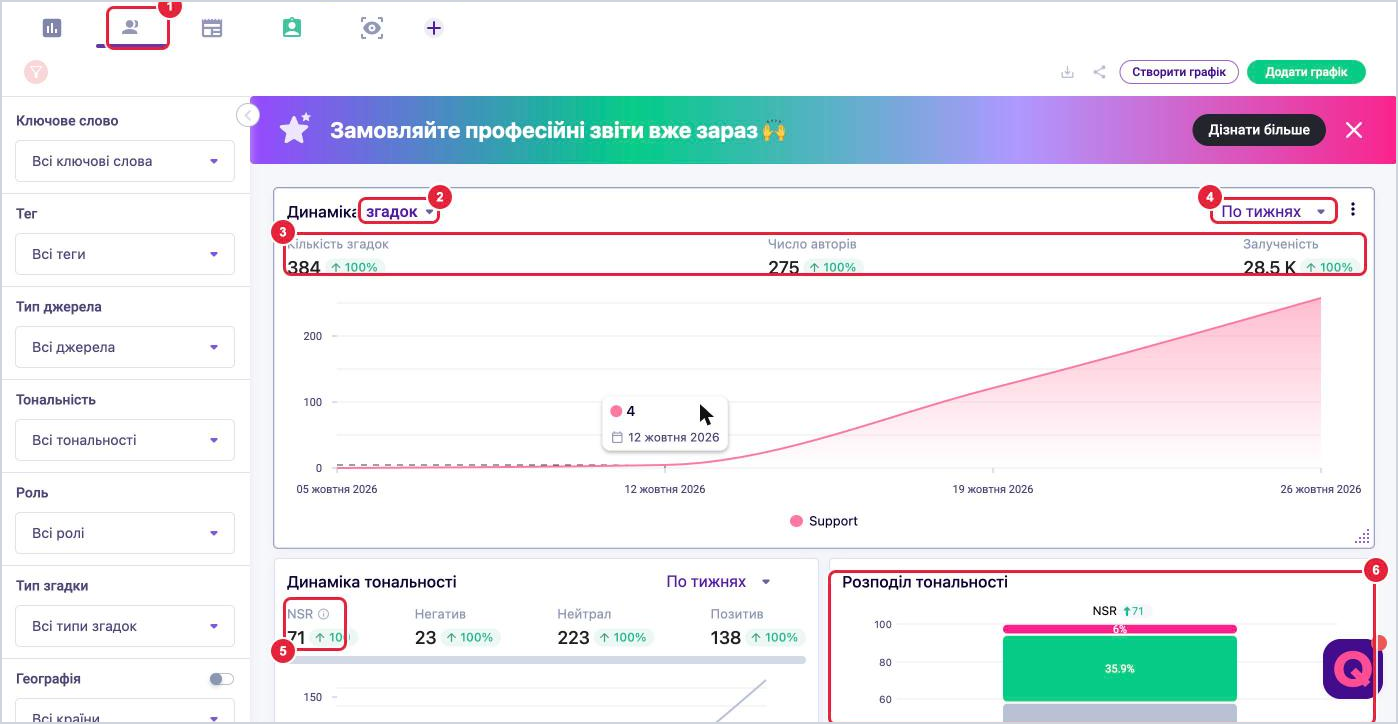Open the three-dot menu of mentions chart
The width and height of the screenshot is (1398, 724).
(x=1353, y=209)
